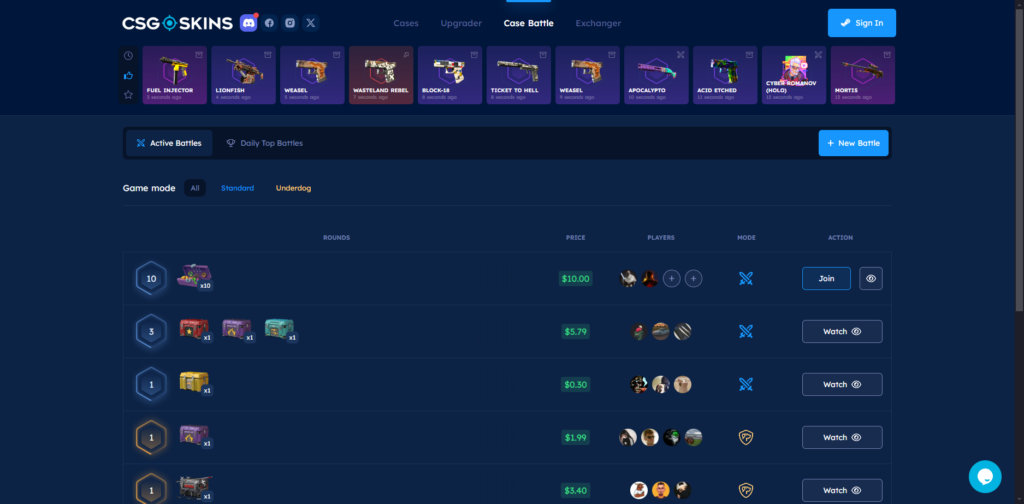Click the crossed swords mode icon for $10.00 battle
The width and height of the screenshot is (1024, 504).
pos(746,279)
